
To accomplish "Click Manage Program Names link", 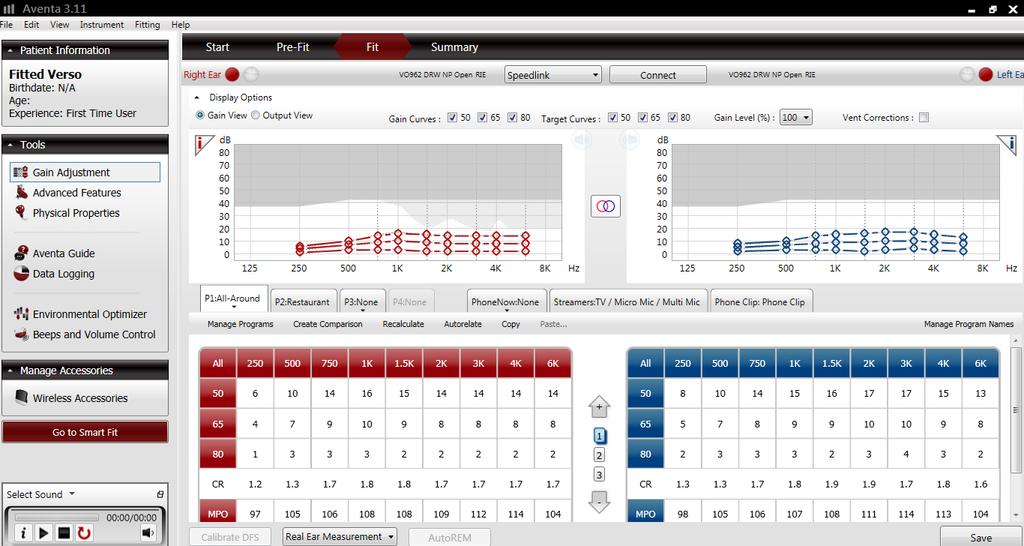I will (x=968, y=324).
